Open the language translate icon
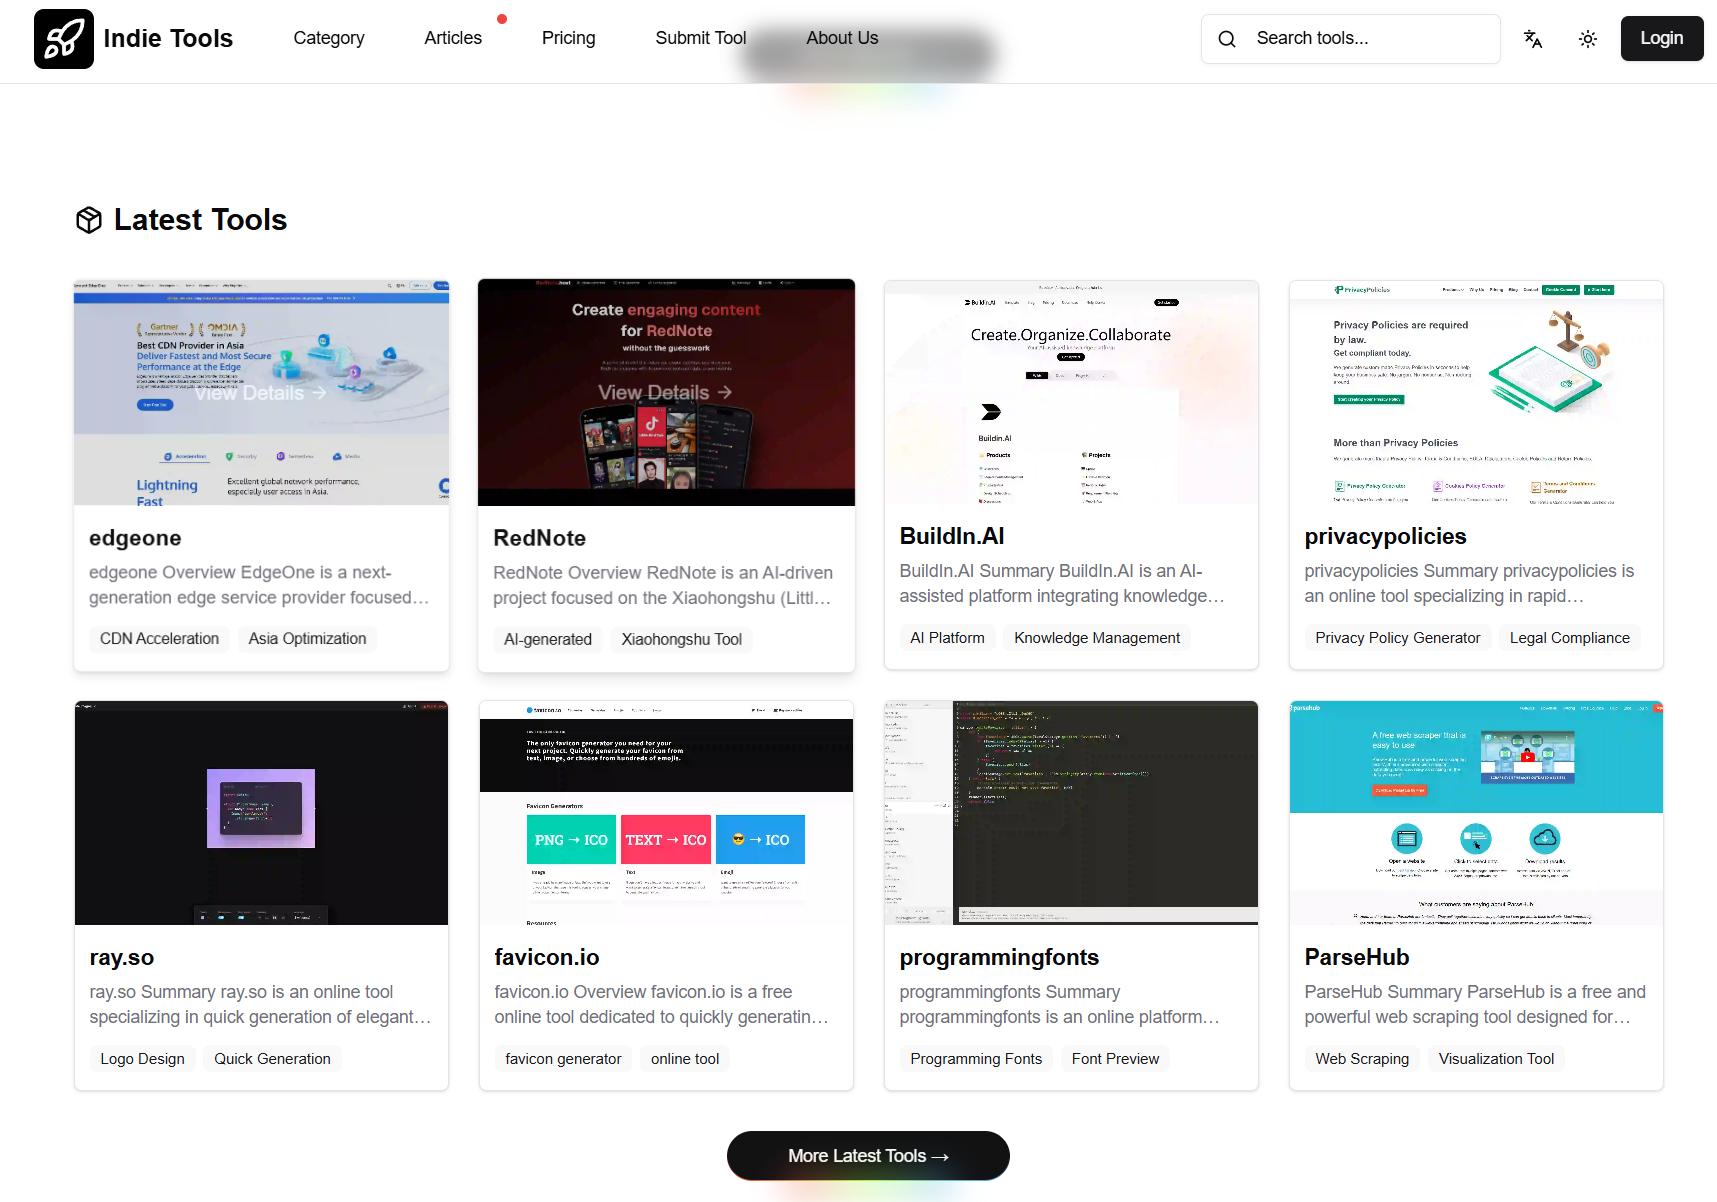Screen dimensions: 1717x1202 point(1533,39)
